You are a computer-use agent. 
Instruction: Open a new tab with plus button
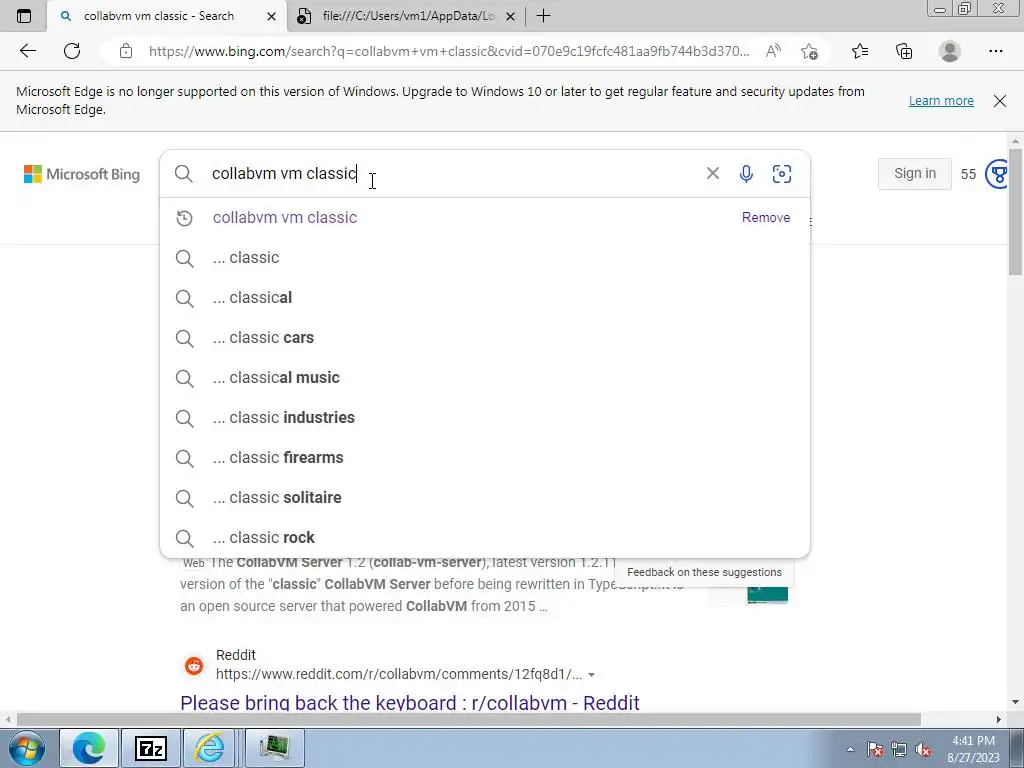[x=543, y=16]
